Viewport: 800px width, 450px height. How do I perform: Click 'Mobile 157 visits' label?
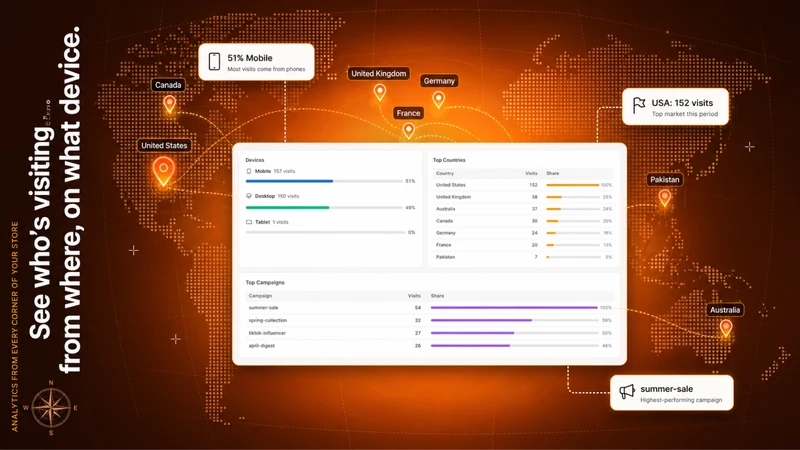click(x=275, y=171)
